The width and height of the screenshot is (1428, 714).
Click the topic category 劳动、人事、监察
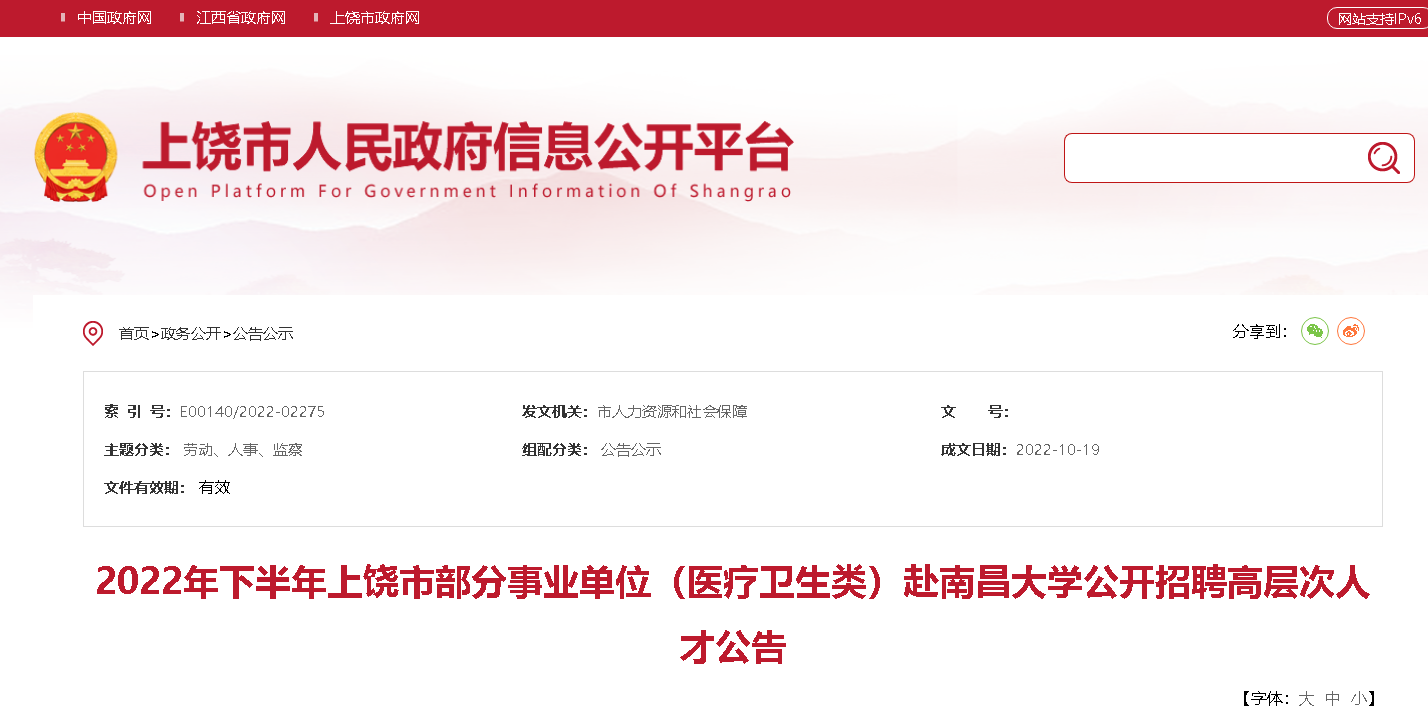coord(243,449)
